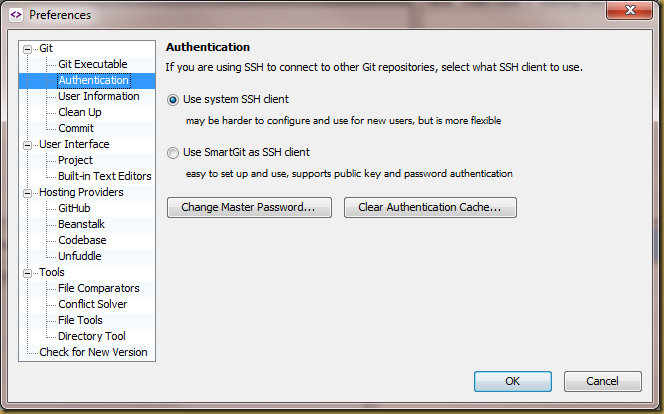The height and width of the screenshot is (414, 664).
Task: Confirm preferences with OK button
Action: [x=512, y=381]
